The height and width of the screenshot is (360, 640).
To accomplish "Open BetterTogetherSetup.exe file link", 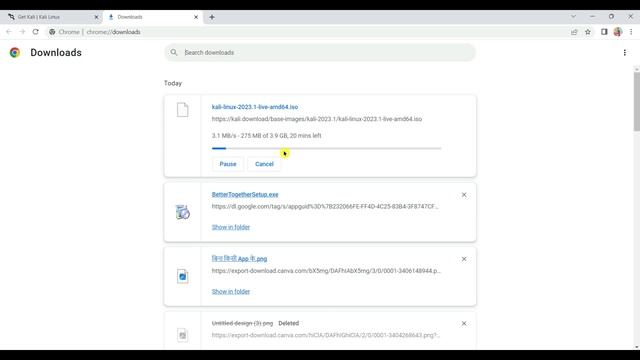I will (x=245, y=195).
